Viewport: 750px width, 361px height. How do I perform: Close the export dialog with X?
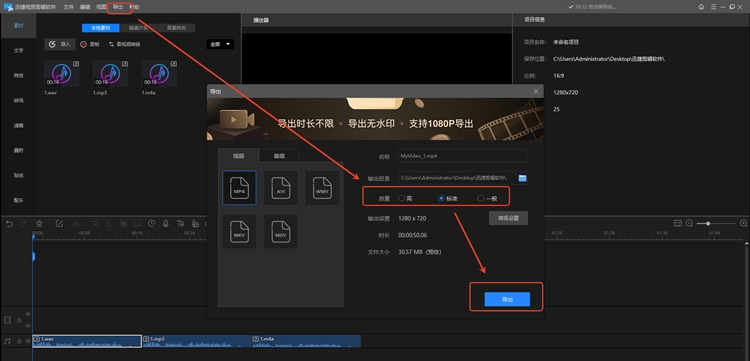536,91
